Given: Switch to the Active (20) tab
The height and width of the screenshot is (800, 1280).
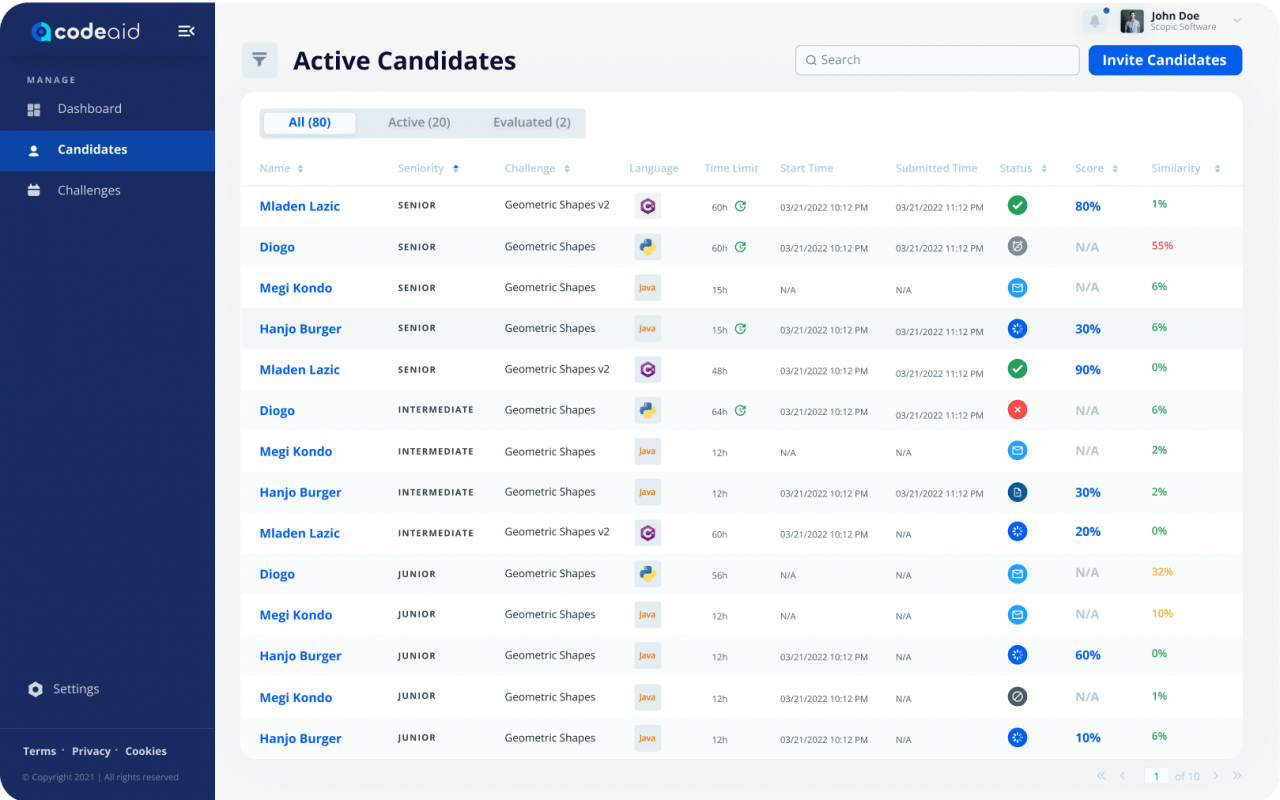Looking at the screenshot, I should coord(419,122).
